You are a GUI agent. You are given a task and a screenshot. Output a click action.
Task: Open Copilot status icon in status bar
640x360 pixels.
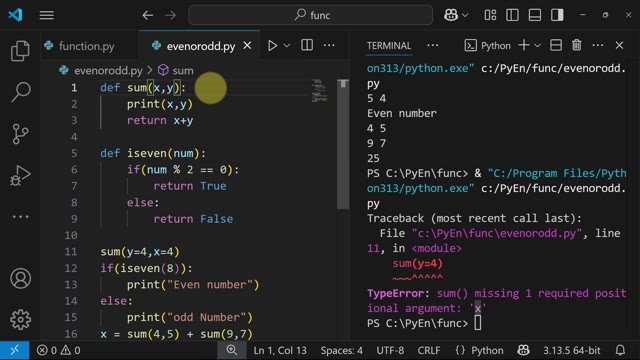[523, 350]
